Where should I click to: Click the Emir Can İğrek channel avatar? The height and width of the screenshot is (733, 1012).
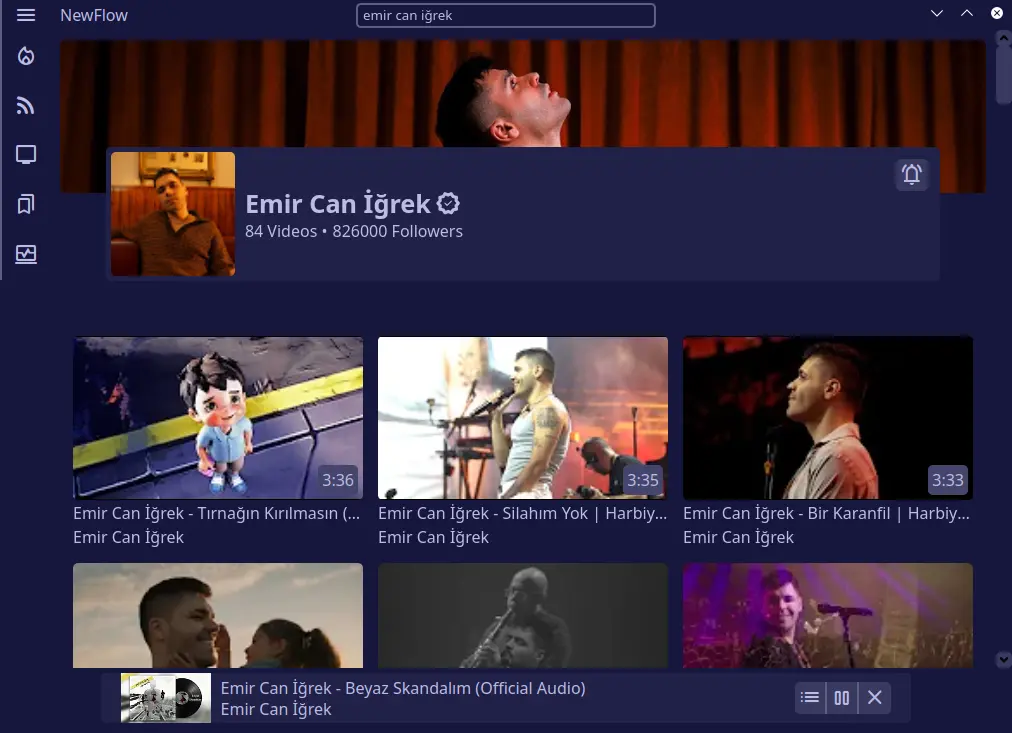(x=173, y=214)
